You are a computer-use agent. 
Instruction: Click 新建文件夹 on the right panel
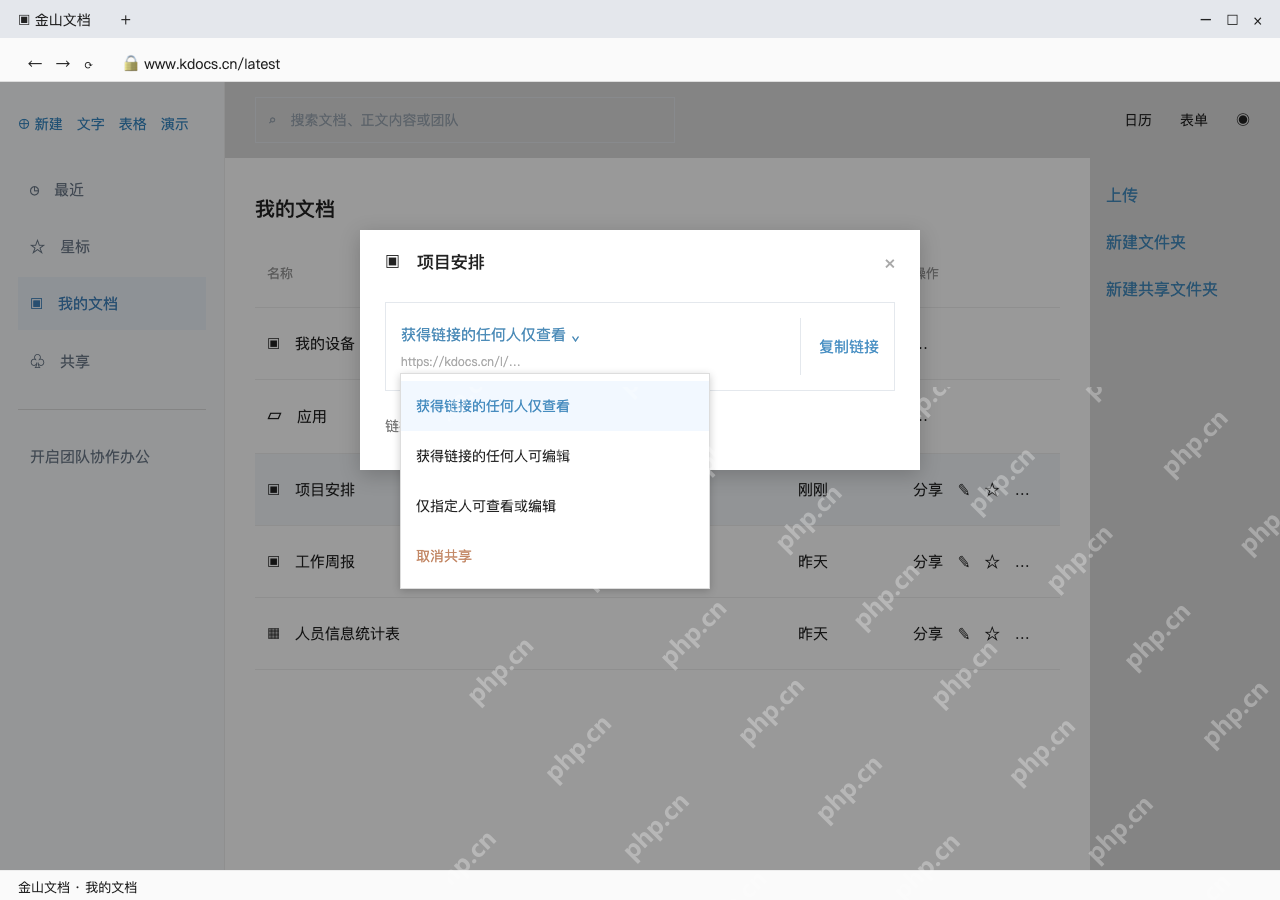(1146, 242)
